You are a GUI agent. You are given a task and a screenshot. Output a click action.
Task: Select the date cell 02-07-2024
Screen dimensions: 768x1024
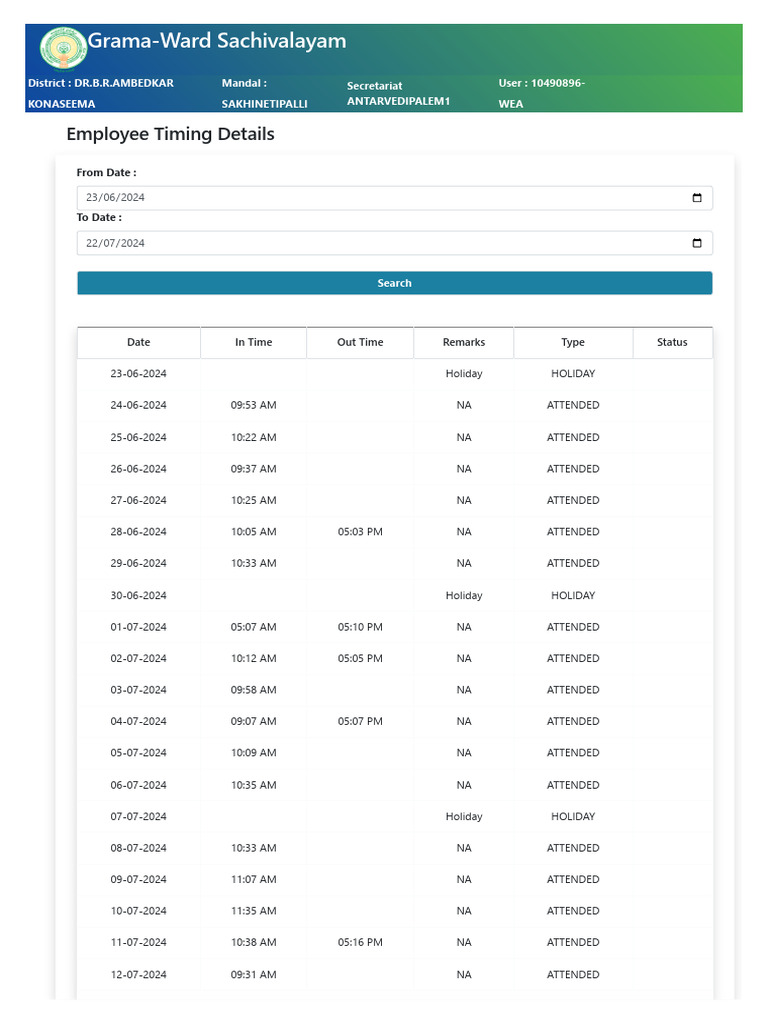pyautogui.click(x=138, y=658)
